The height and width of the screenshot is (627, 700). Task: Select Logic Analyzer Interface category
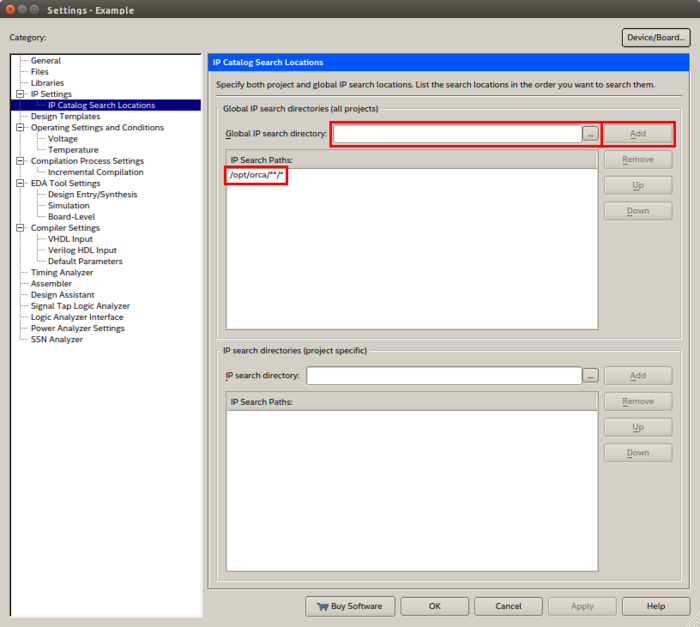point(77,317)
